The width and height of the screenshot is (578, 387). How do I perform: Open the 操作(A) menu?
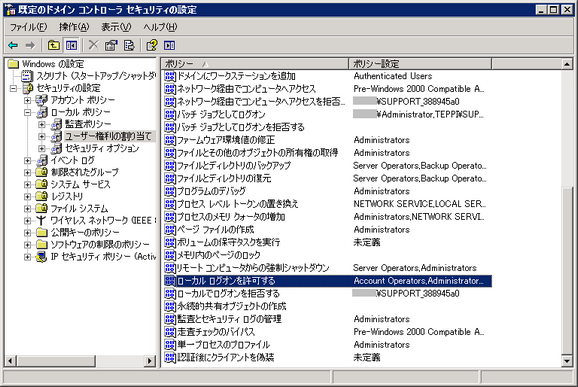click(74, 27)
